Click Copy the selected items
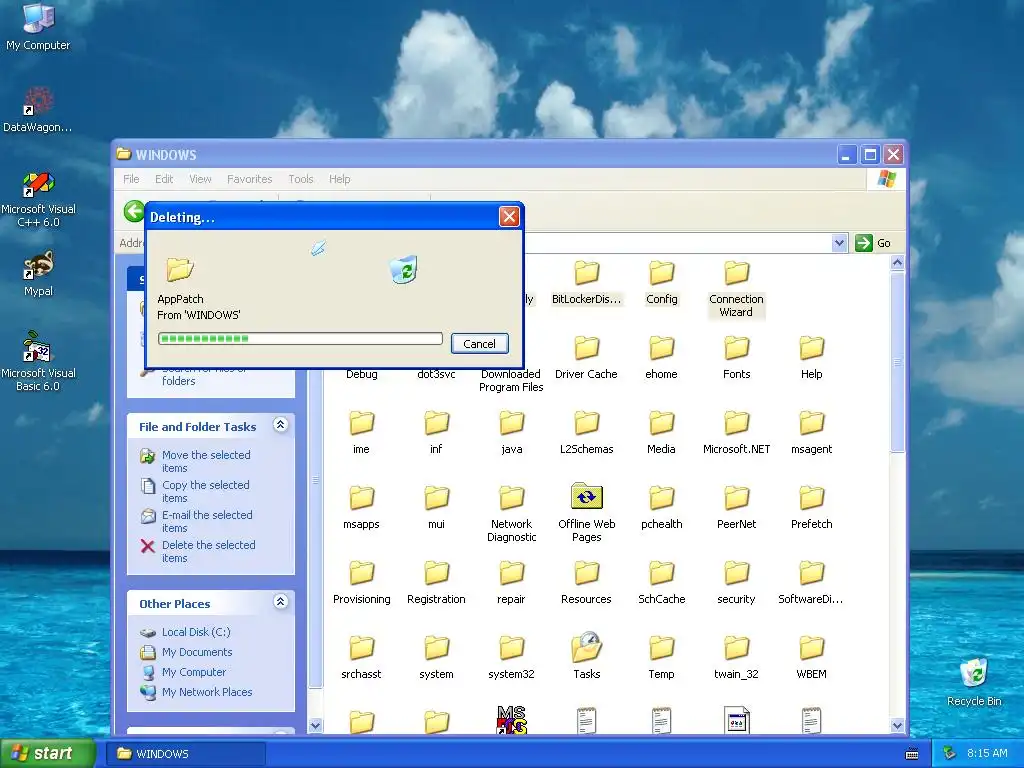 pos(205,491)
